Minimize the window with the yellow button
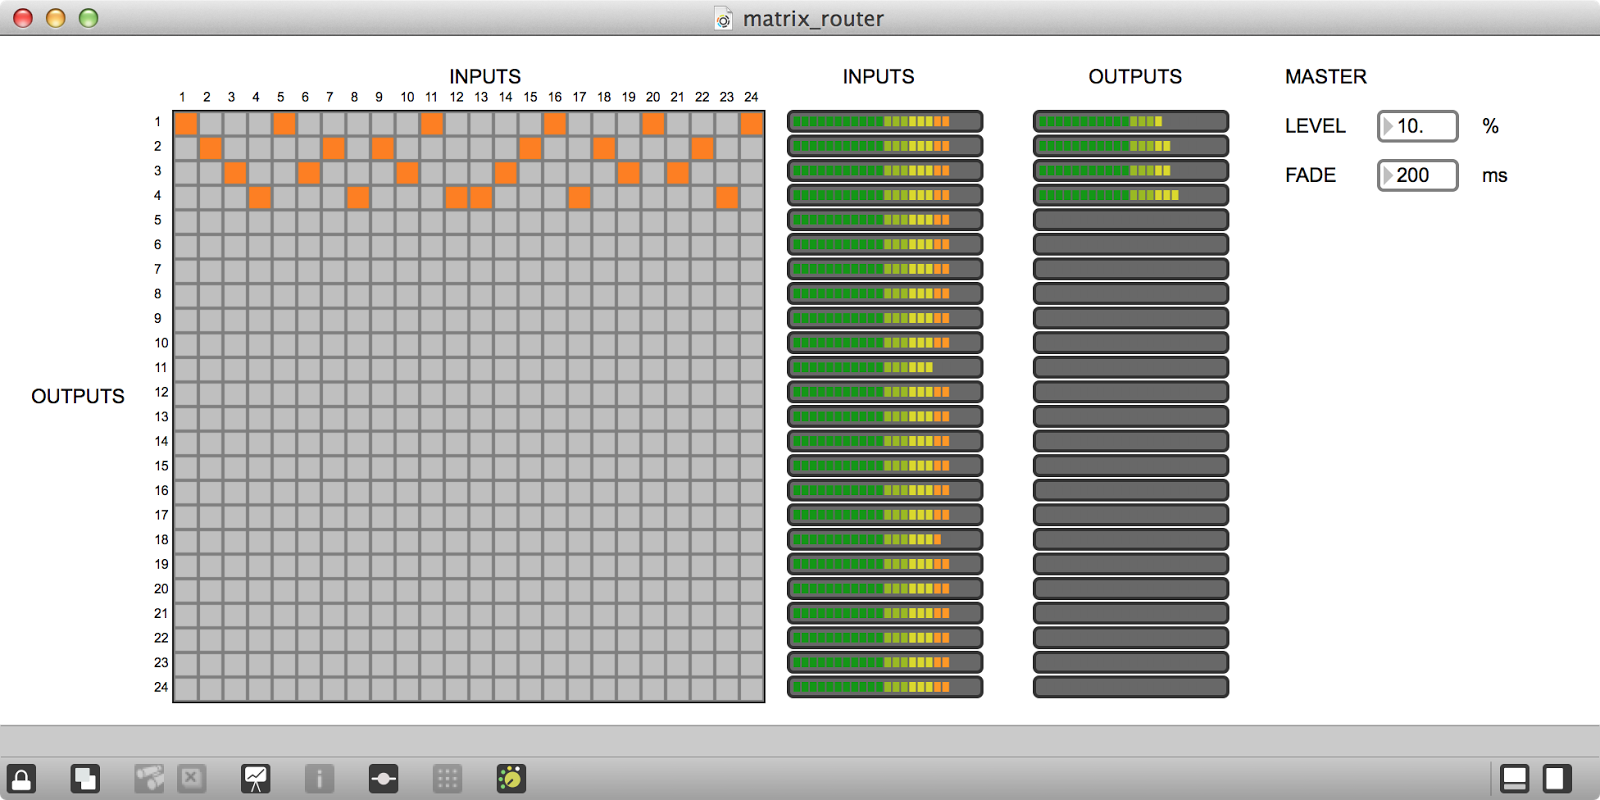 (56, 18)
